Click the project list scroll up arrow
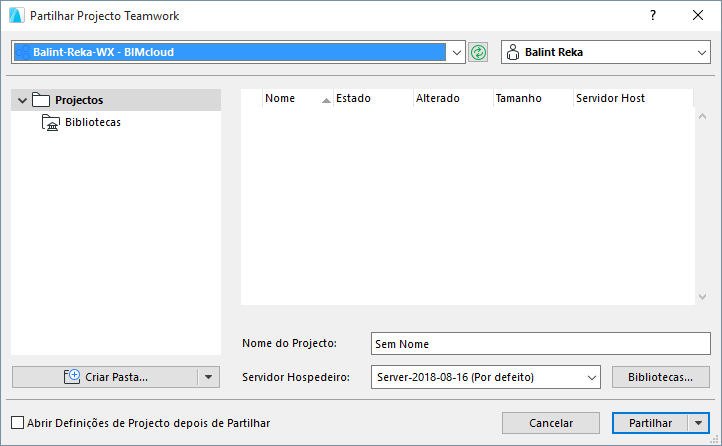The height and width of the screenshot is (446, 722). coord(702,116)
